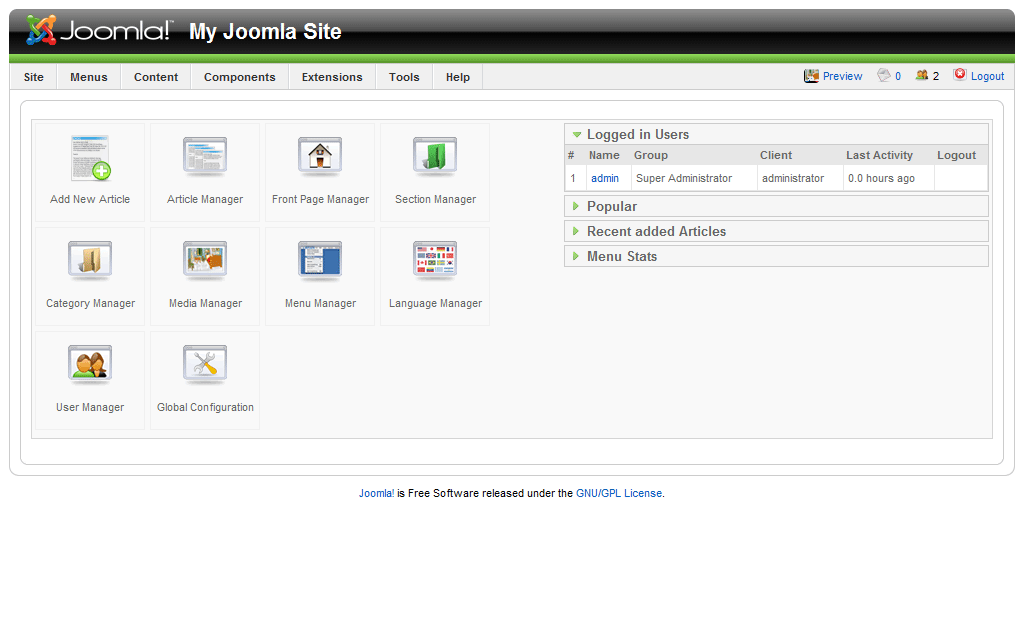The image size is (1024, 640).
Task: Open Global Configuration tools icon
Action: 205,367
